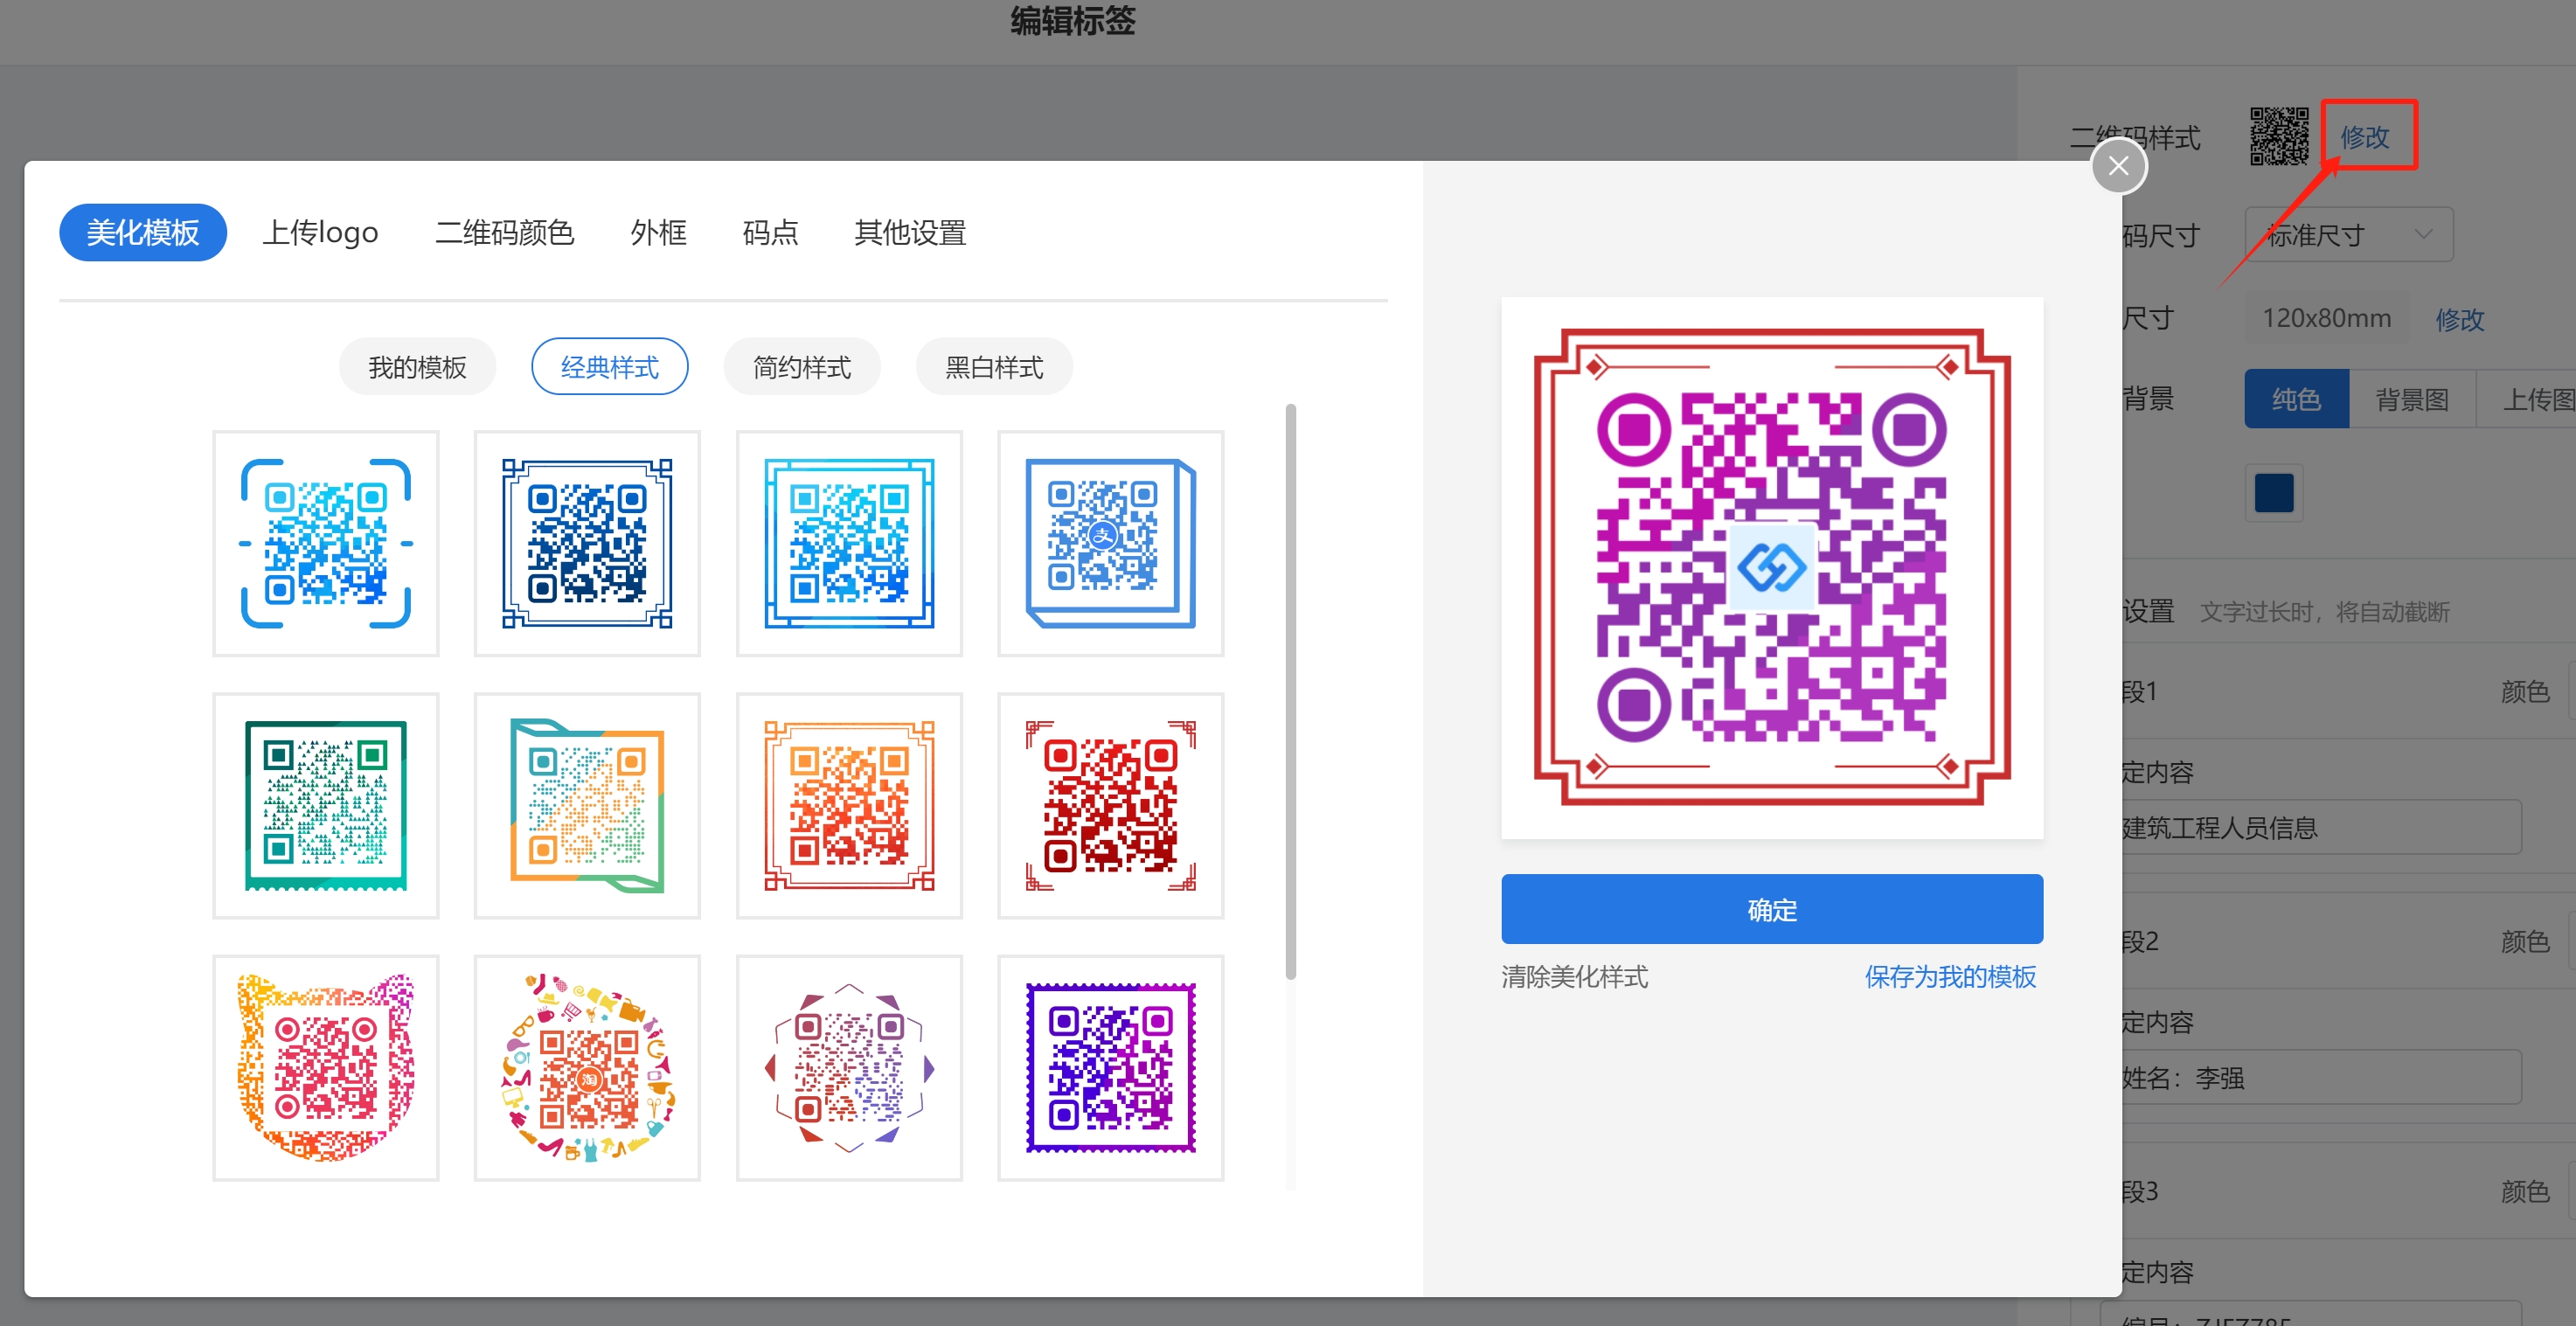2576x1326 pixels.
Task: Open the 二维码颜色 tab
Action: (x=504, y=233)
